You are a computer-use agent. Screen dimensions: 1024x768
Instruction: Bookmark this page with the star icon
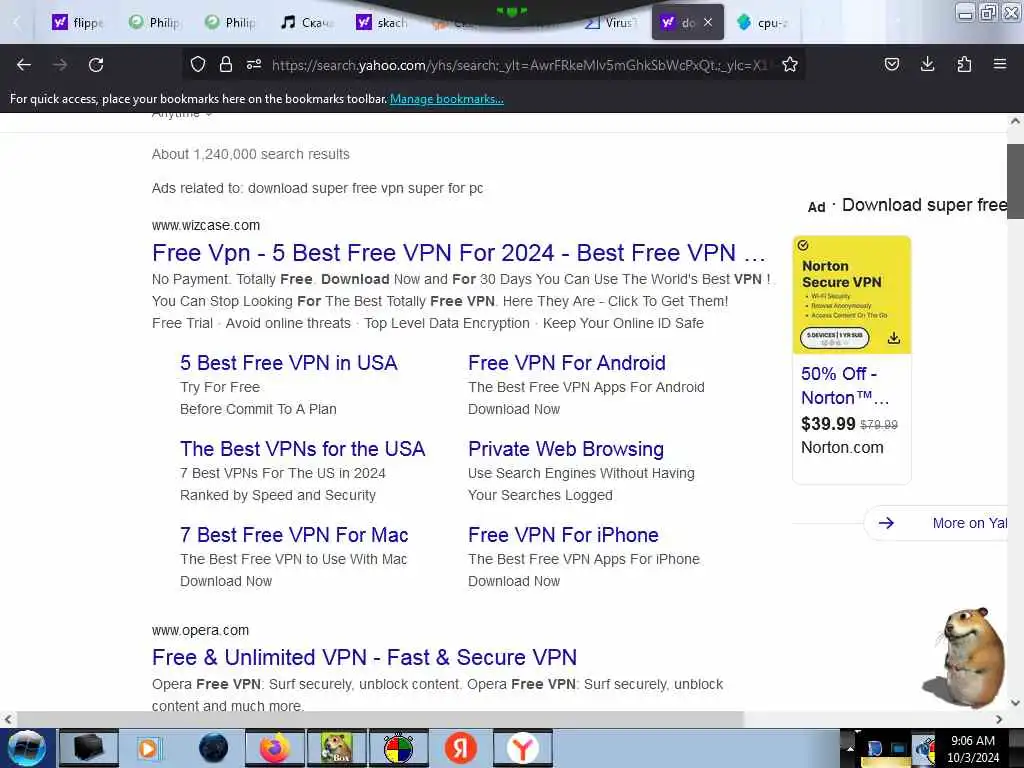790,64
